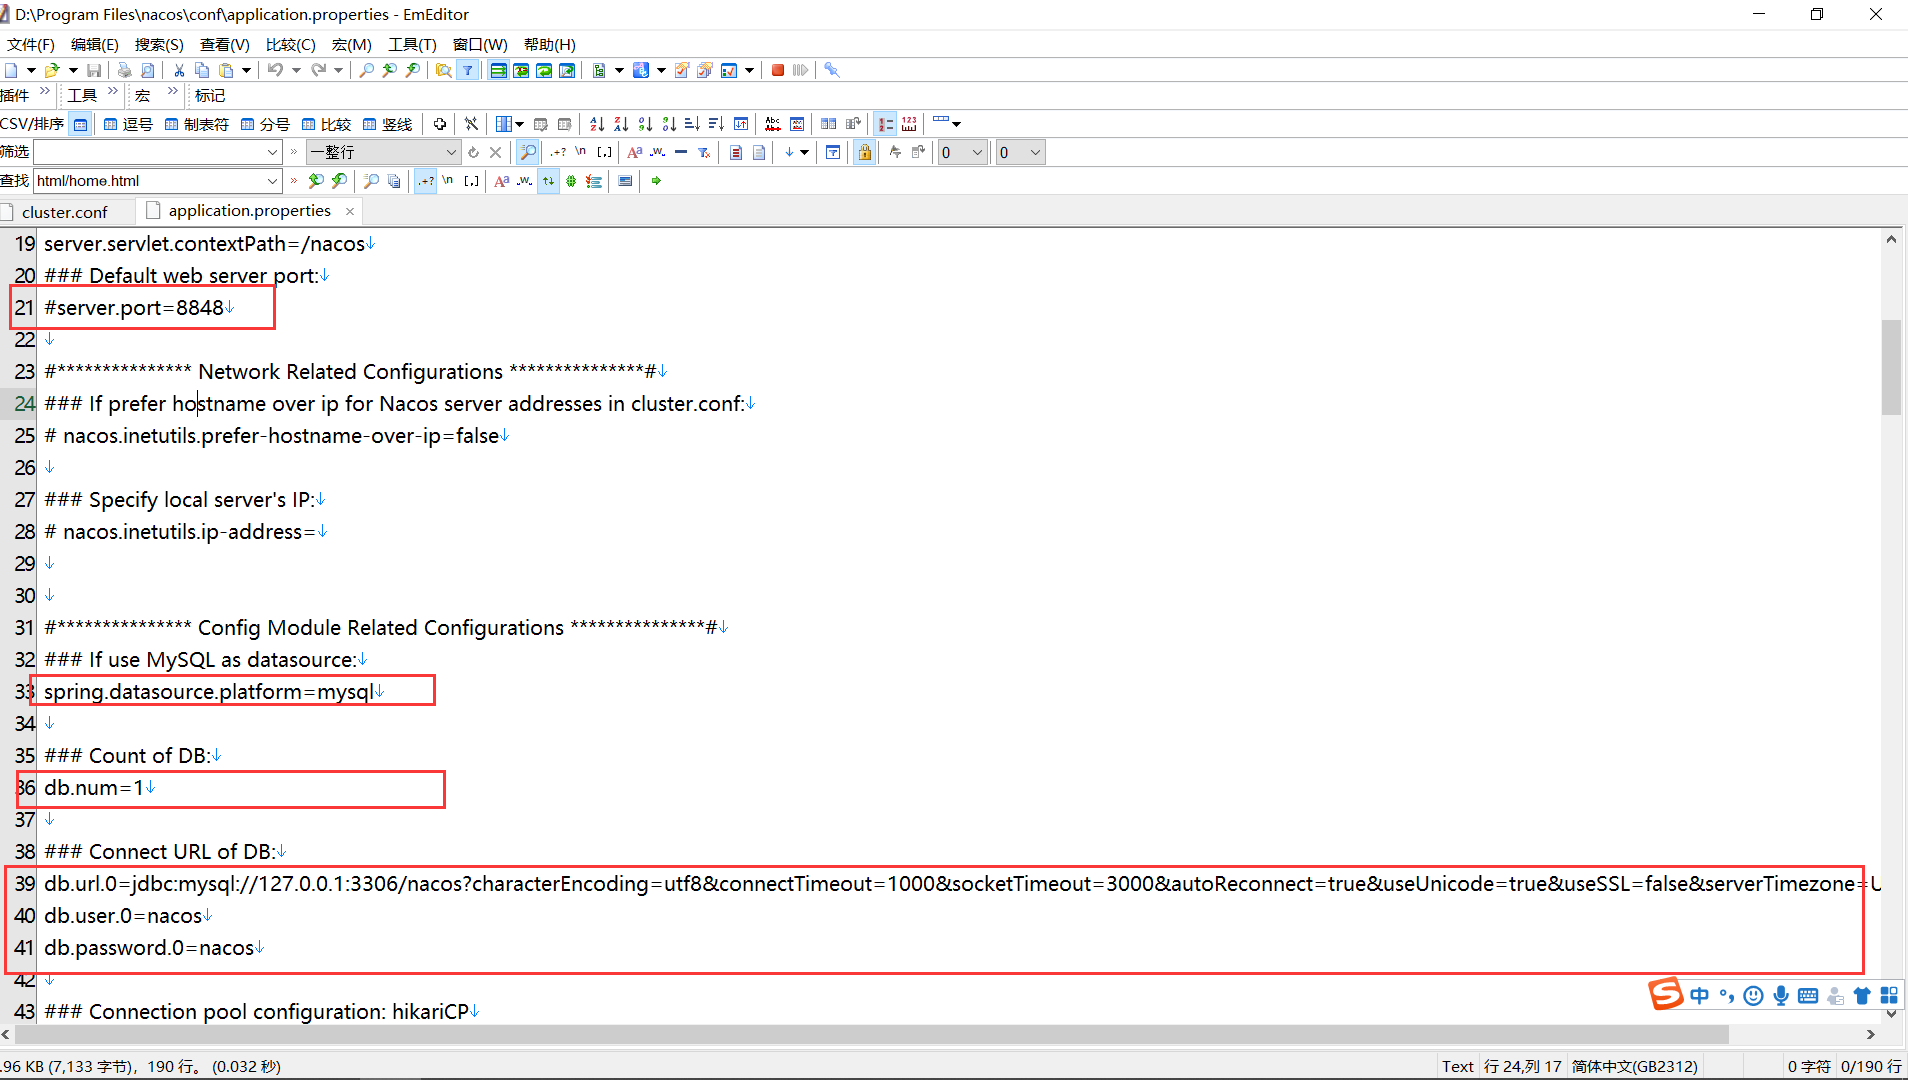This screenshot has height=1080, width=1908.
Task: Toggle Filter toolbar funnel button
Action: [x=467, y=70]
